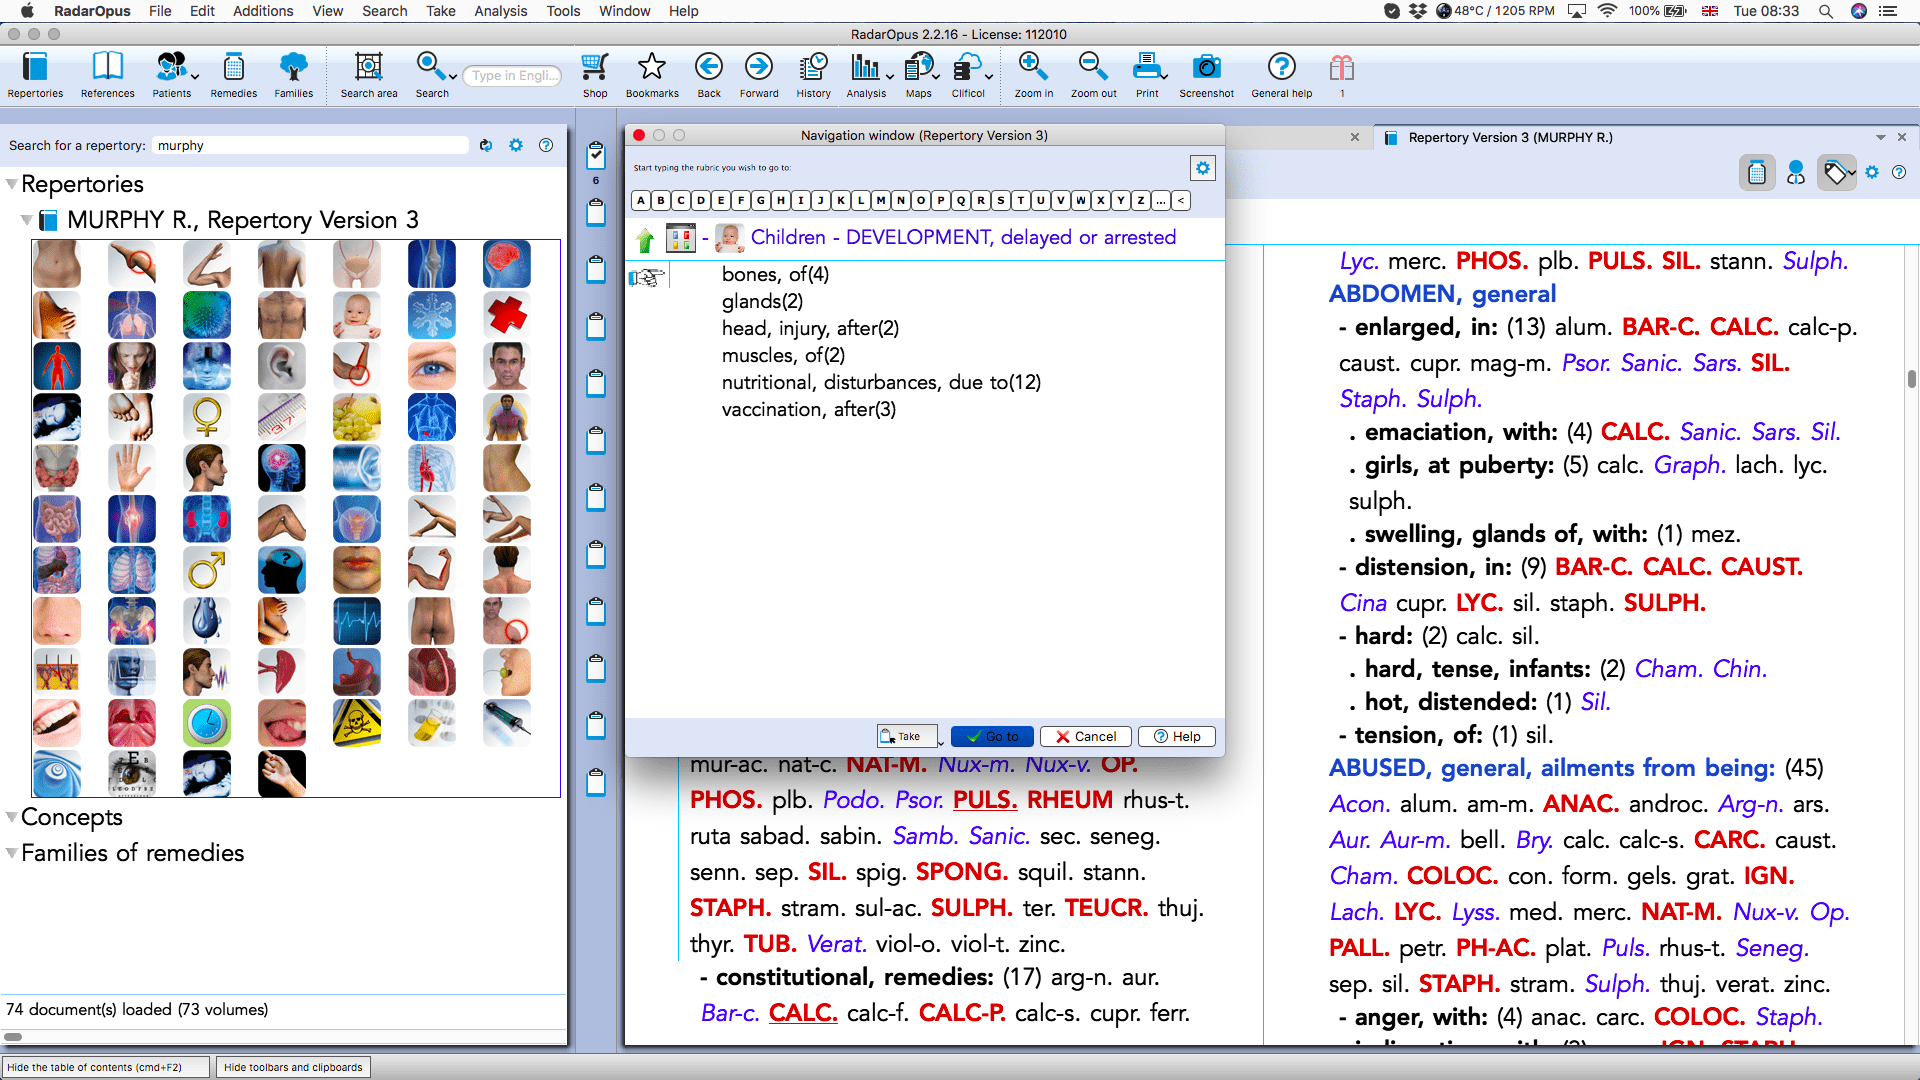
Task: Click the refresh icon next to repertory search
Action: pyautogui.click(x=486, y=145)
